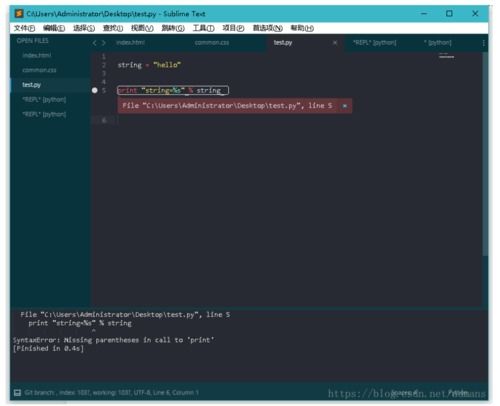
Task: Go to next tab with right arrow
Action: click(x=104, y=43)
